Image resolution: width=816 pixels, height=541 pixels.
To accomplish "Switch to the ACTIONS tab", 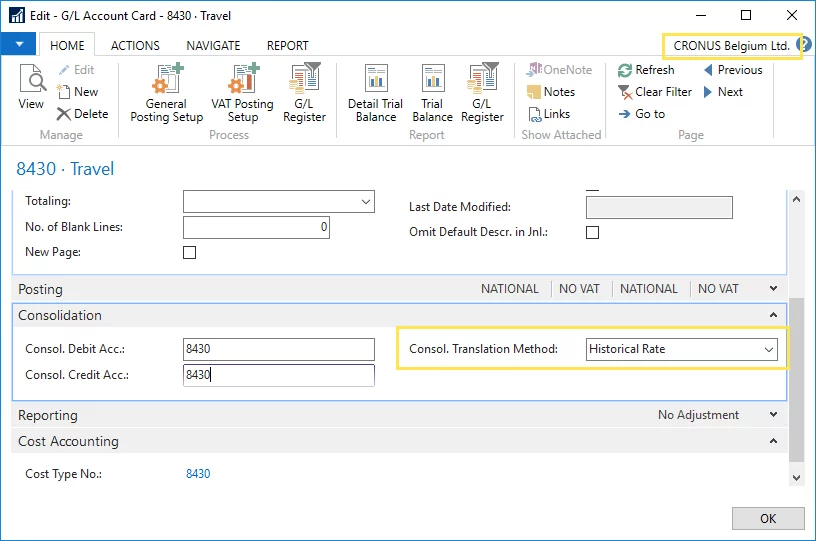I will coord(135,45).
